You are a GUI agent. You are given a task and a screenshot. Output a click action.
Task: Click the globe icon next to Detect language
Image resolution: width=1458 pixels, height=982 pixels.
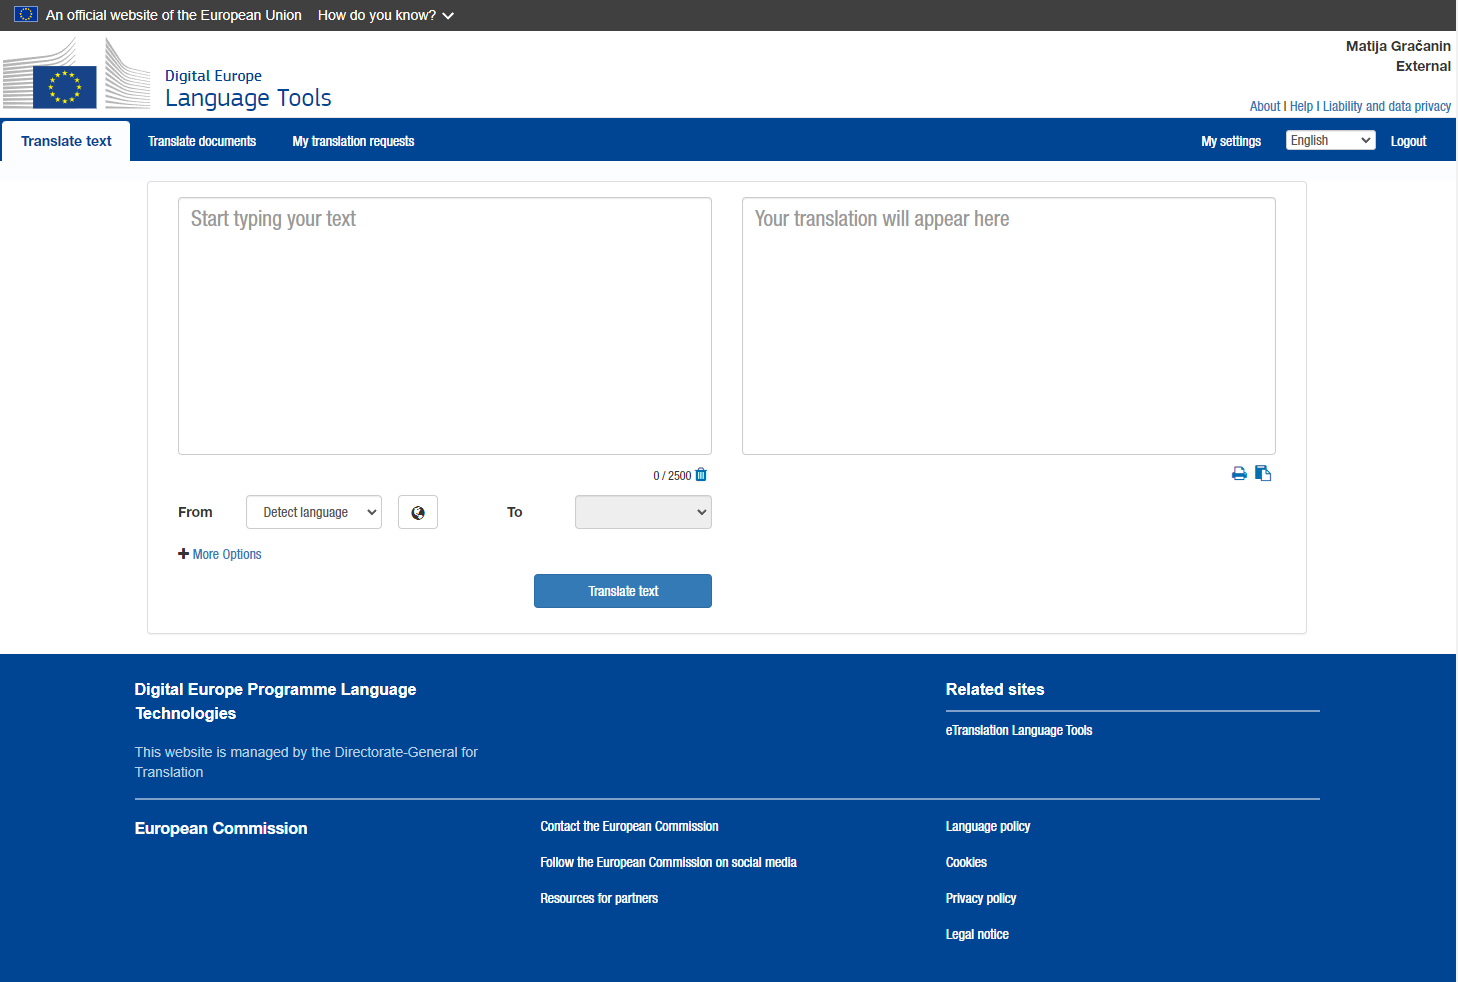point(418,513)
